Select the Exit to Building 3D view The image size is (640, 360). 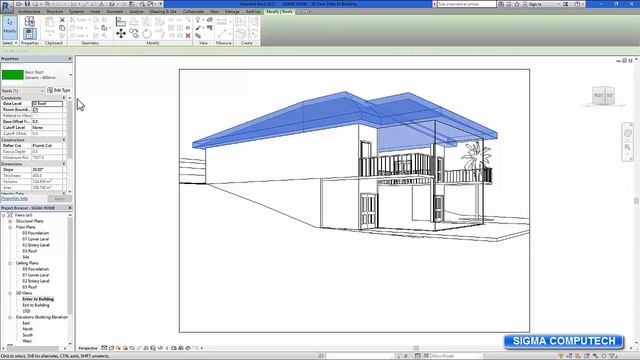pyautogui.click(x=36, y=305)
